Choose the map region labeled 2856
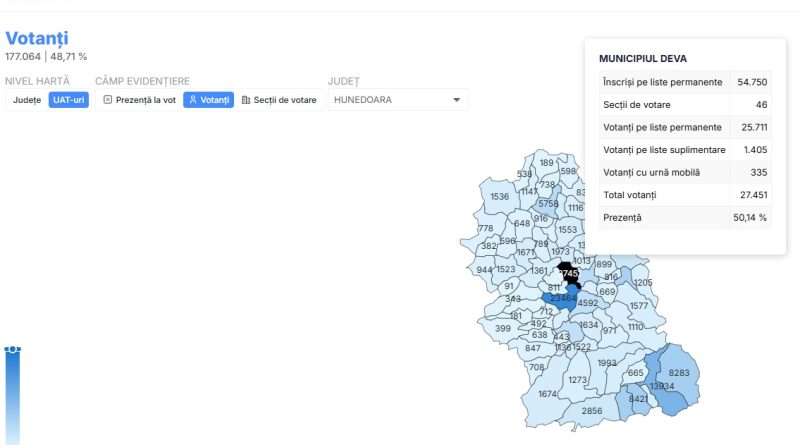800x445 pixels. tap(592, 411)
